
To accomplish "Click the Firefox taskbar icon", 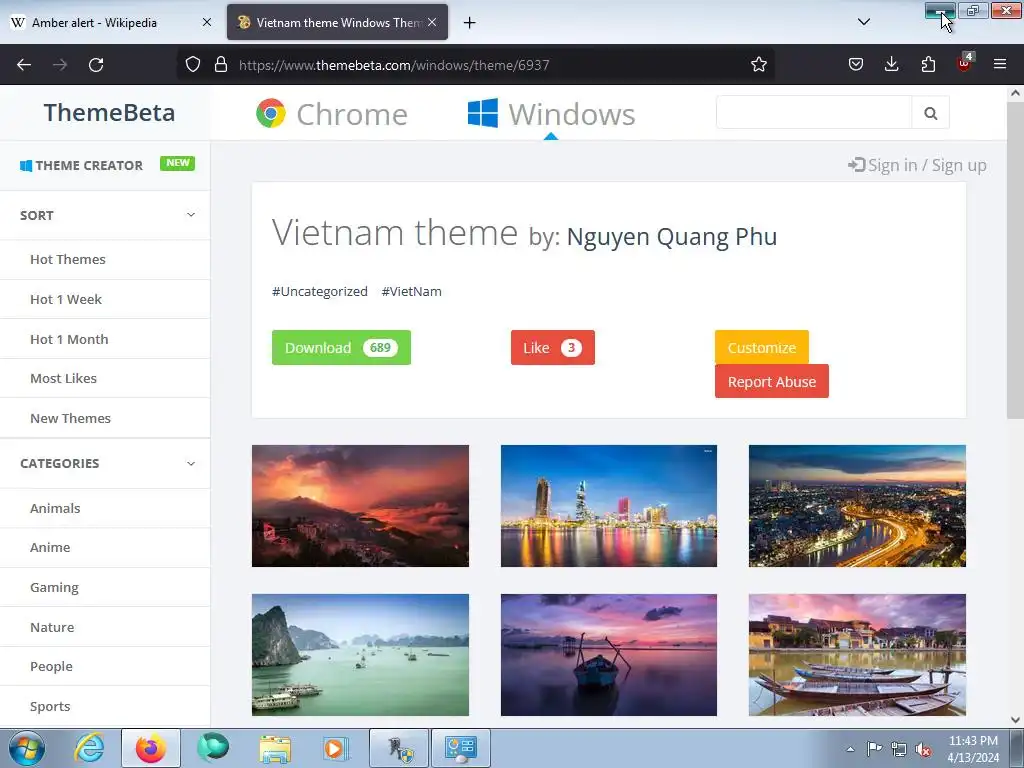I will [151, 748].
